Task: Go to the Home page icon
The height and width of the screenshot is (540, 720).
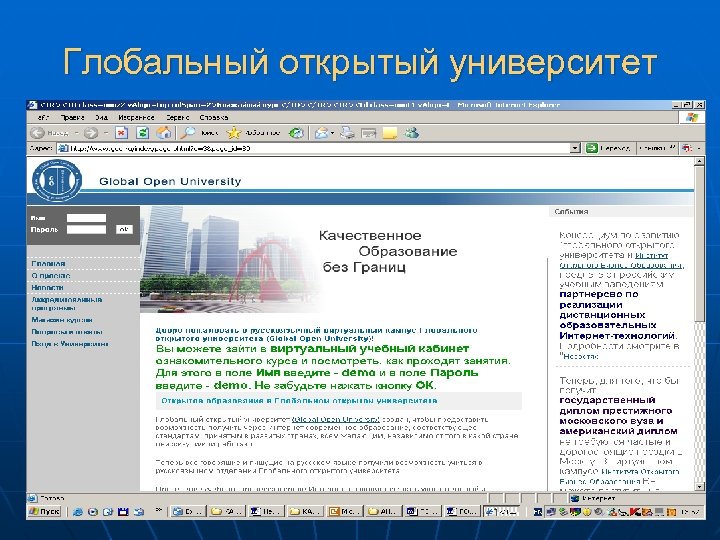Action: [164, 133]
